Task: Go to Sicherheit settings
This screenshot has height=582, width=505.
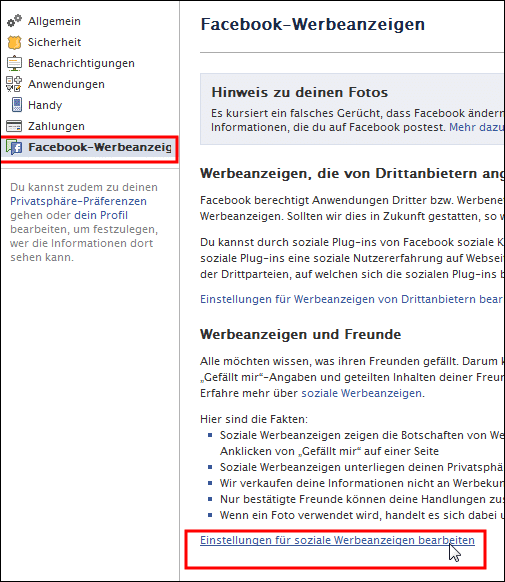Action: 55,42
